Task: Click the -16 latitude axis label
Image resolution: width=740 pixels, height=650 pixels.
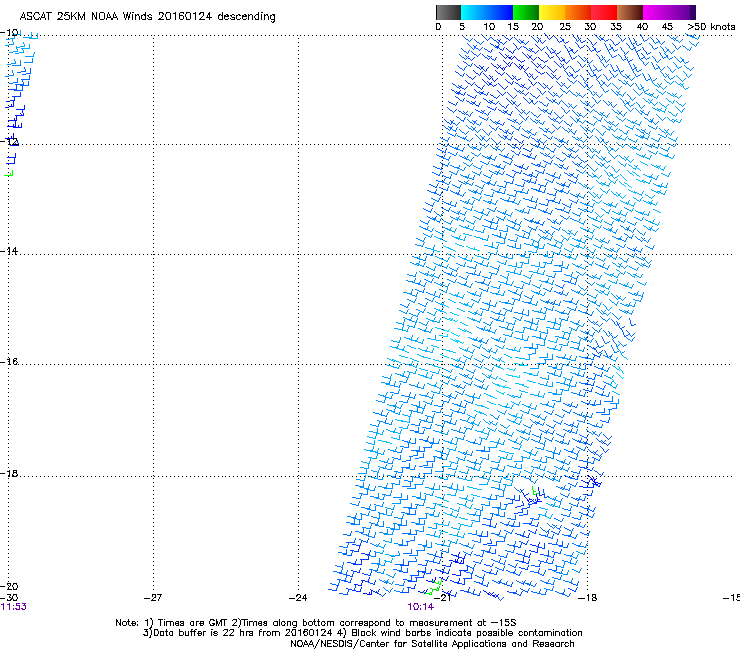Action: [x=9, y=362]
